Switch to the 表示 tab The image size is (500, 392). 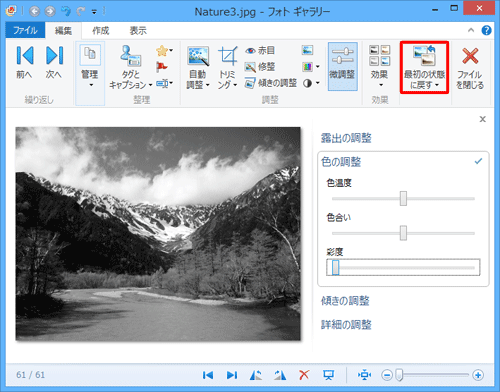(x=138, y=31)
